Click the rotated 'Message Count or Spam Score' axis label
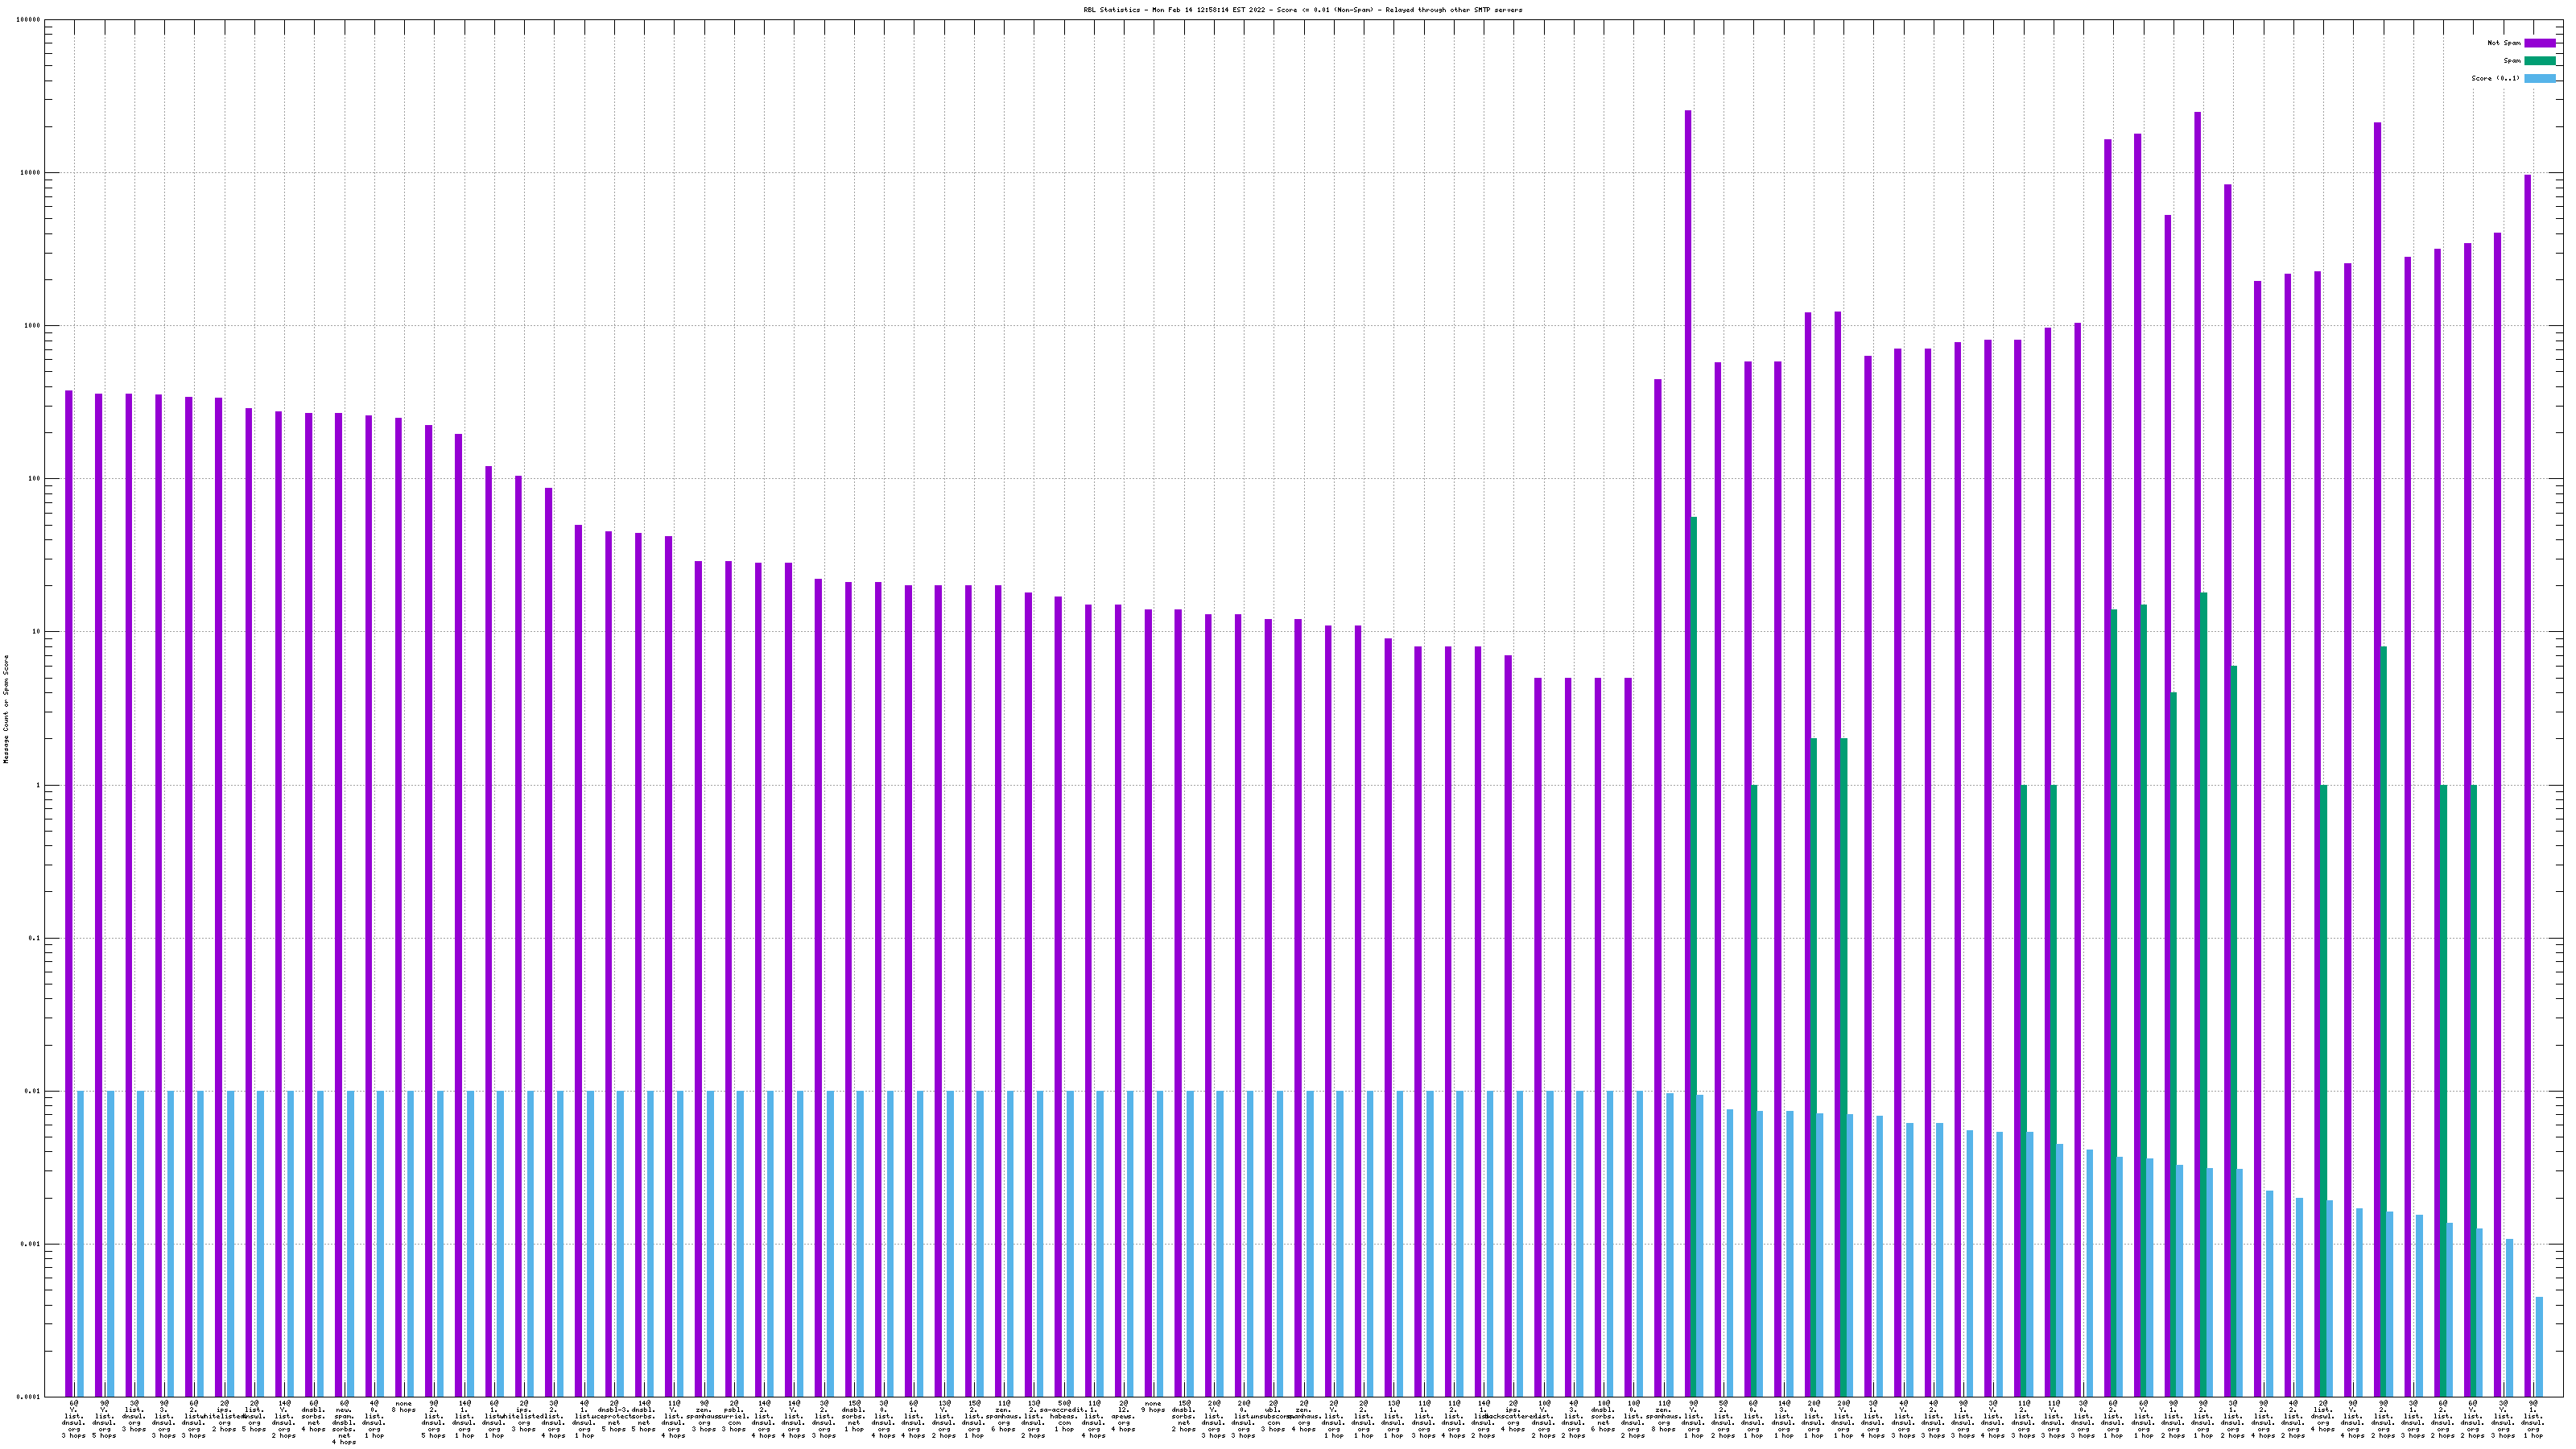The width and height of the screenshot is (2576, 1449). [7, 708]
